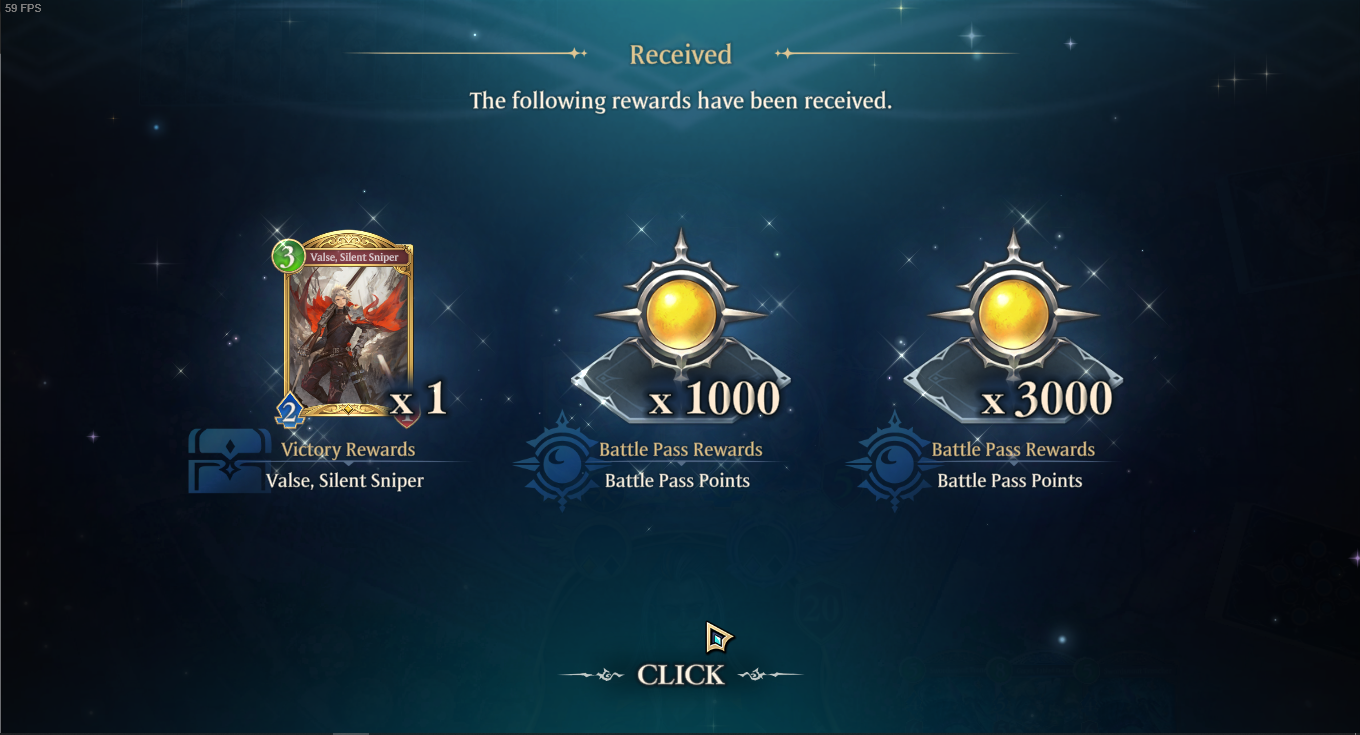This screenshot has height=735, width=1360.
Task: Click the blue attack 2 gem on card
Action: [x=290, y=410]
